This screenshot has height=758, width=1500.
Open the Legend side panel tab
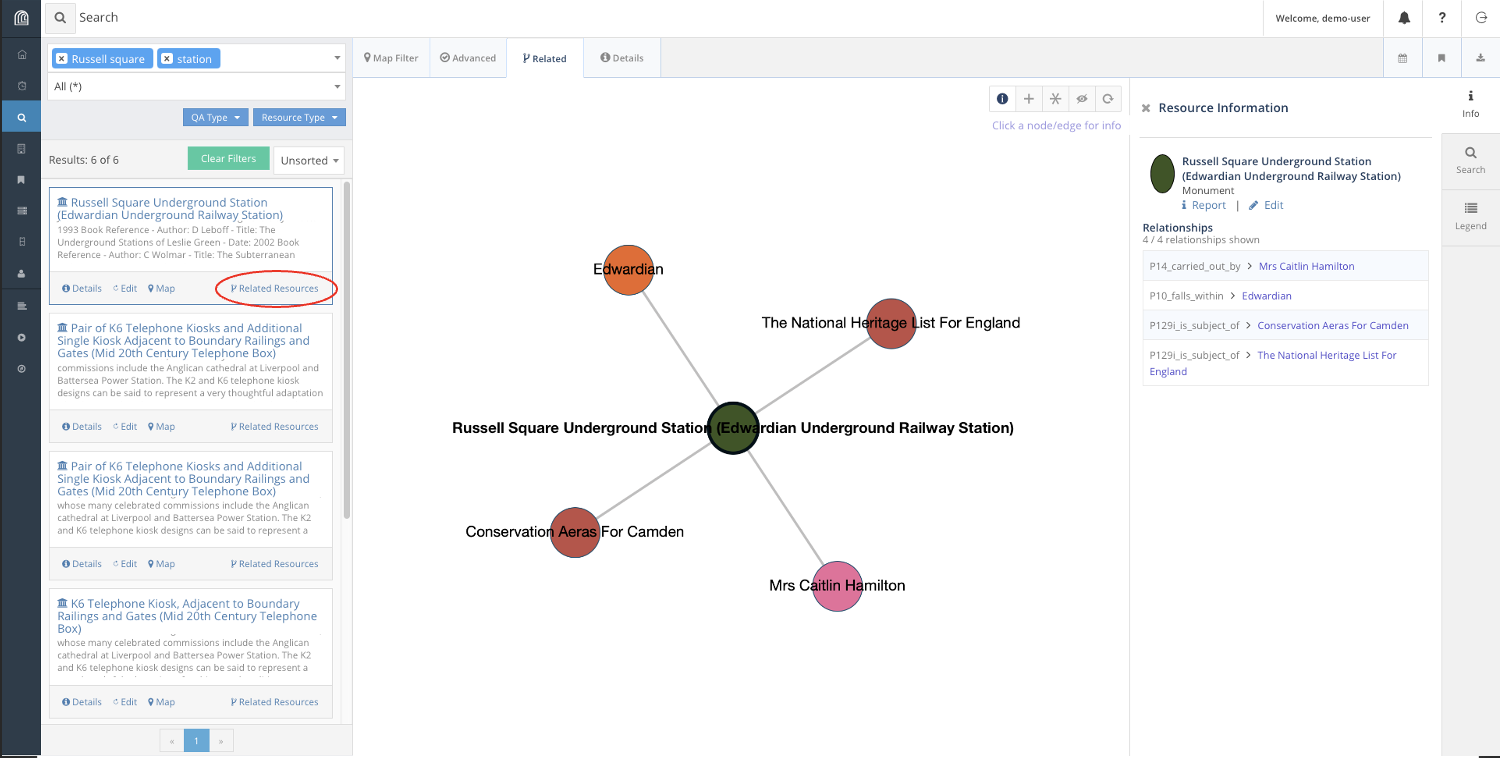coord(1470,216)
